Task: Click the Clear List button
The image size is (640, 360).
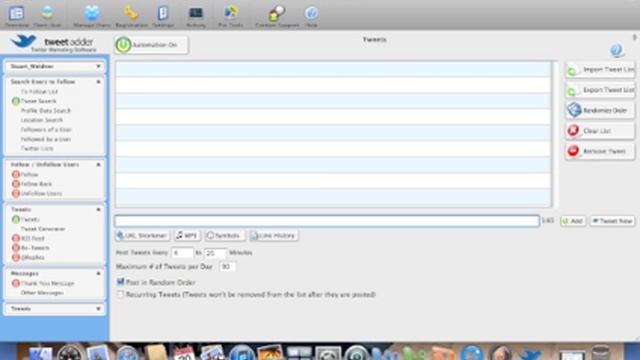Action: tap(600, 131)
